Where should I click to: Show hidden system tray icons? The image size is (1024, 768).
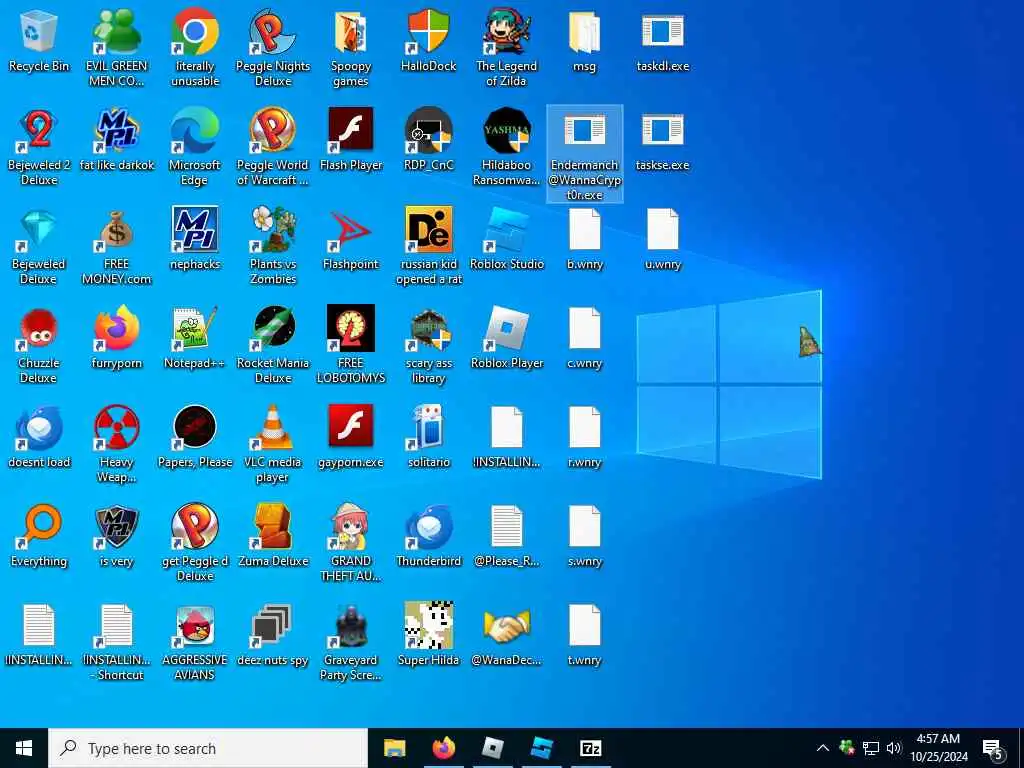pos(823,748)
